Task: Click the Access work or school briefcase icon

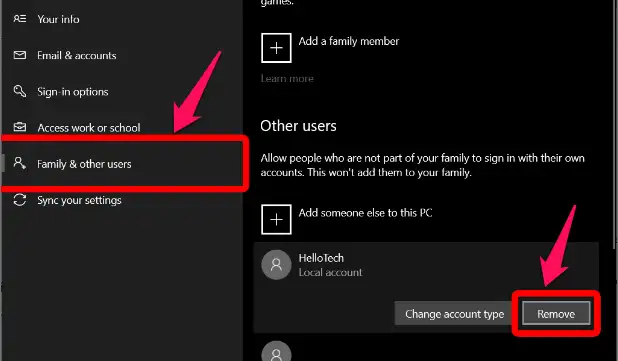Action: click(x=20, y=127)
